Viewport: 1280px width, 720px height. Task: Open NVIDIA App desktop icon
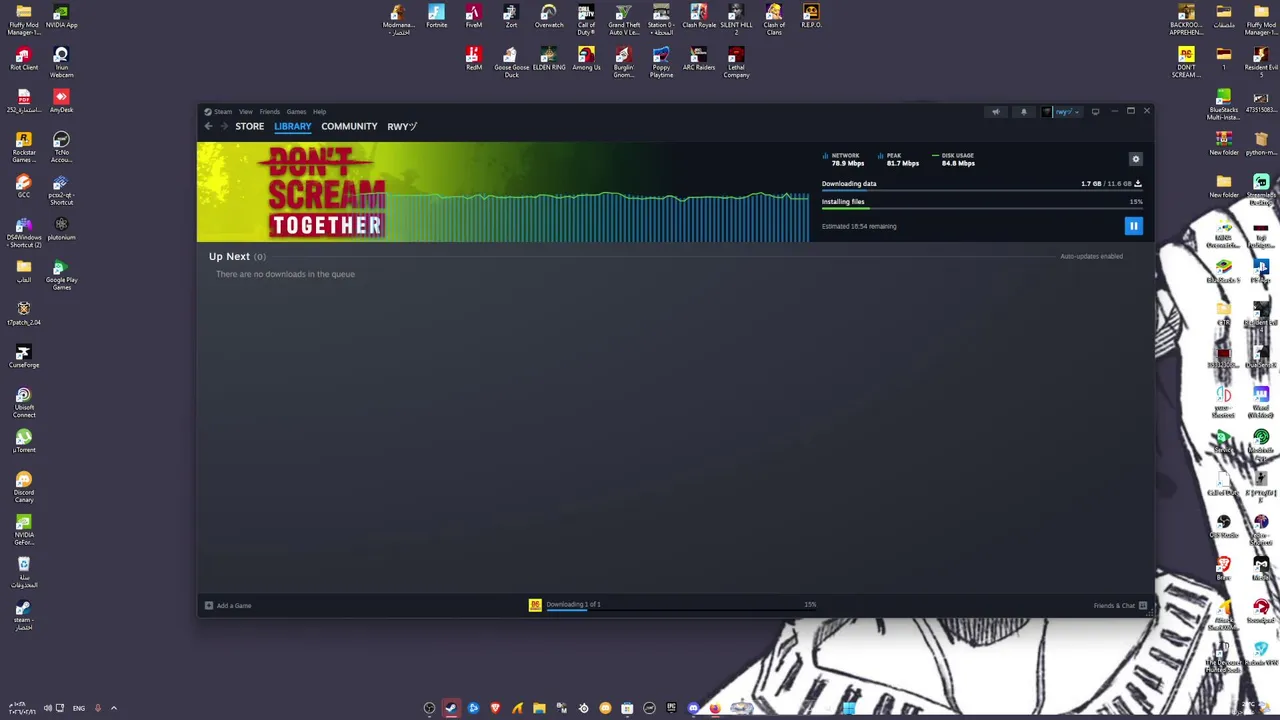pyautogui.click(x=61, y=17)
